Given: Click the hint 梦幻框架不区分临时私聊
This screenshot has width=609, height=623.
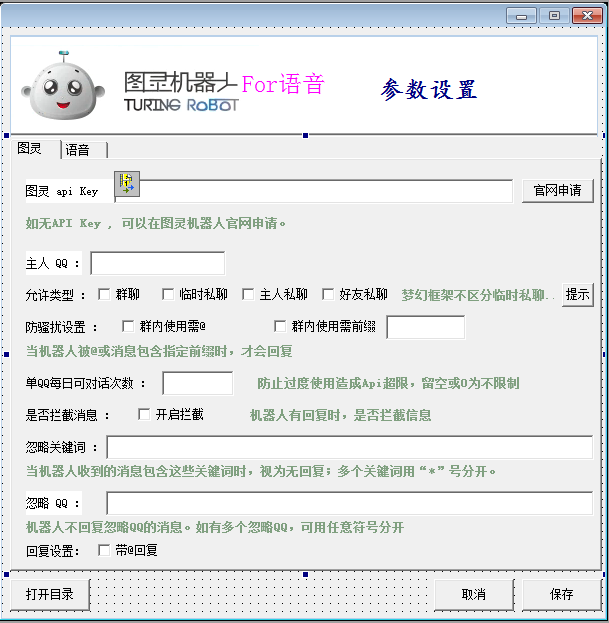Looking at the screenshot, I should coord(477,295).
